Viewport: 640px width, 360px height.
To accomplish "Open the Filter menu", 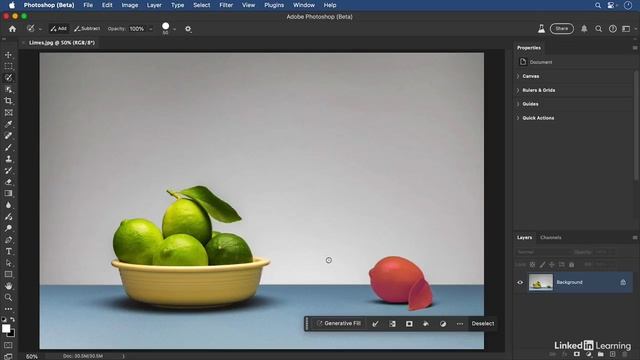I will (226, 5).
